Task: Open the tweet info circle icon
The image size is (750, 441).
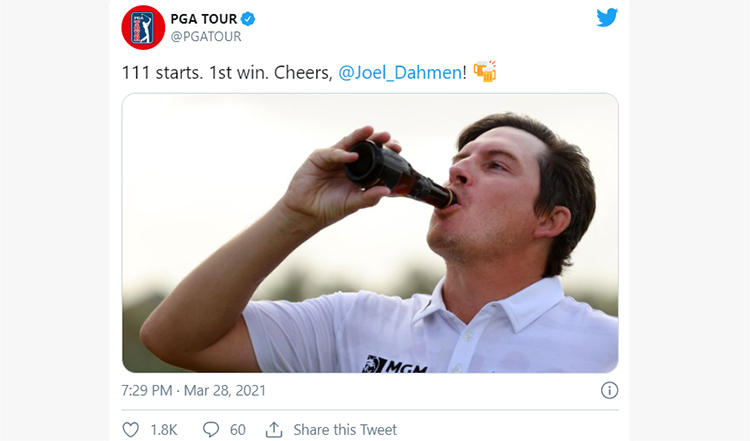Action: [x=609, y=390]
